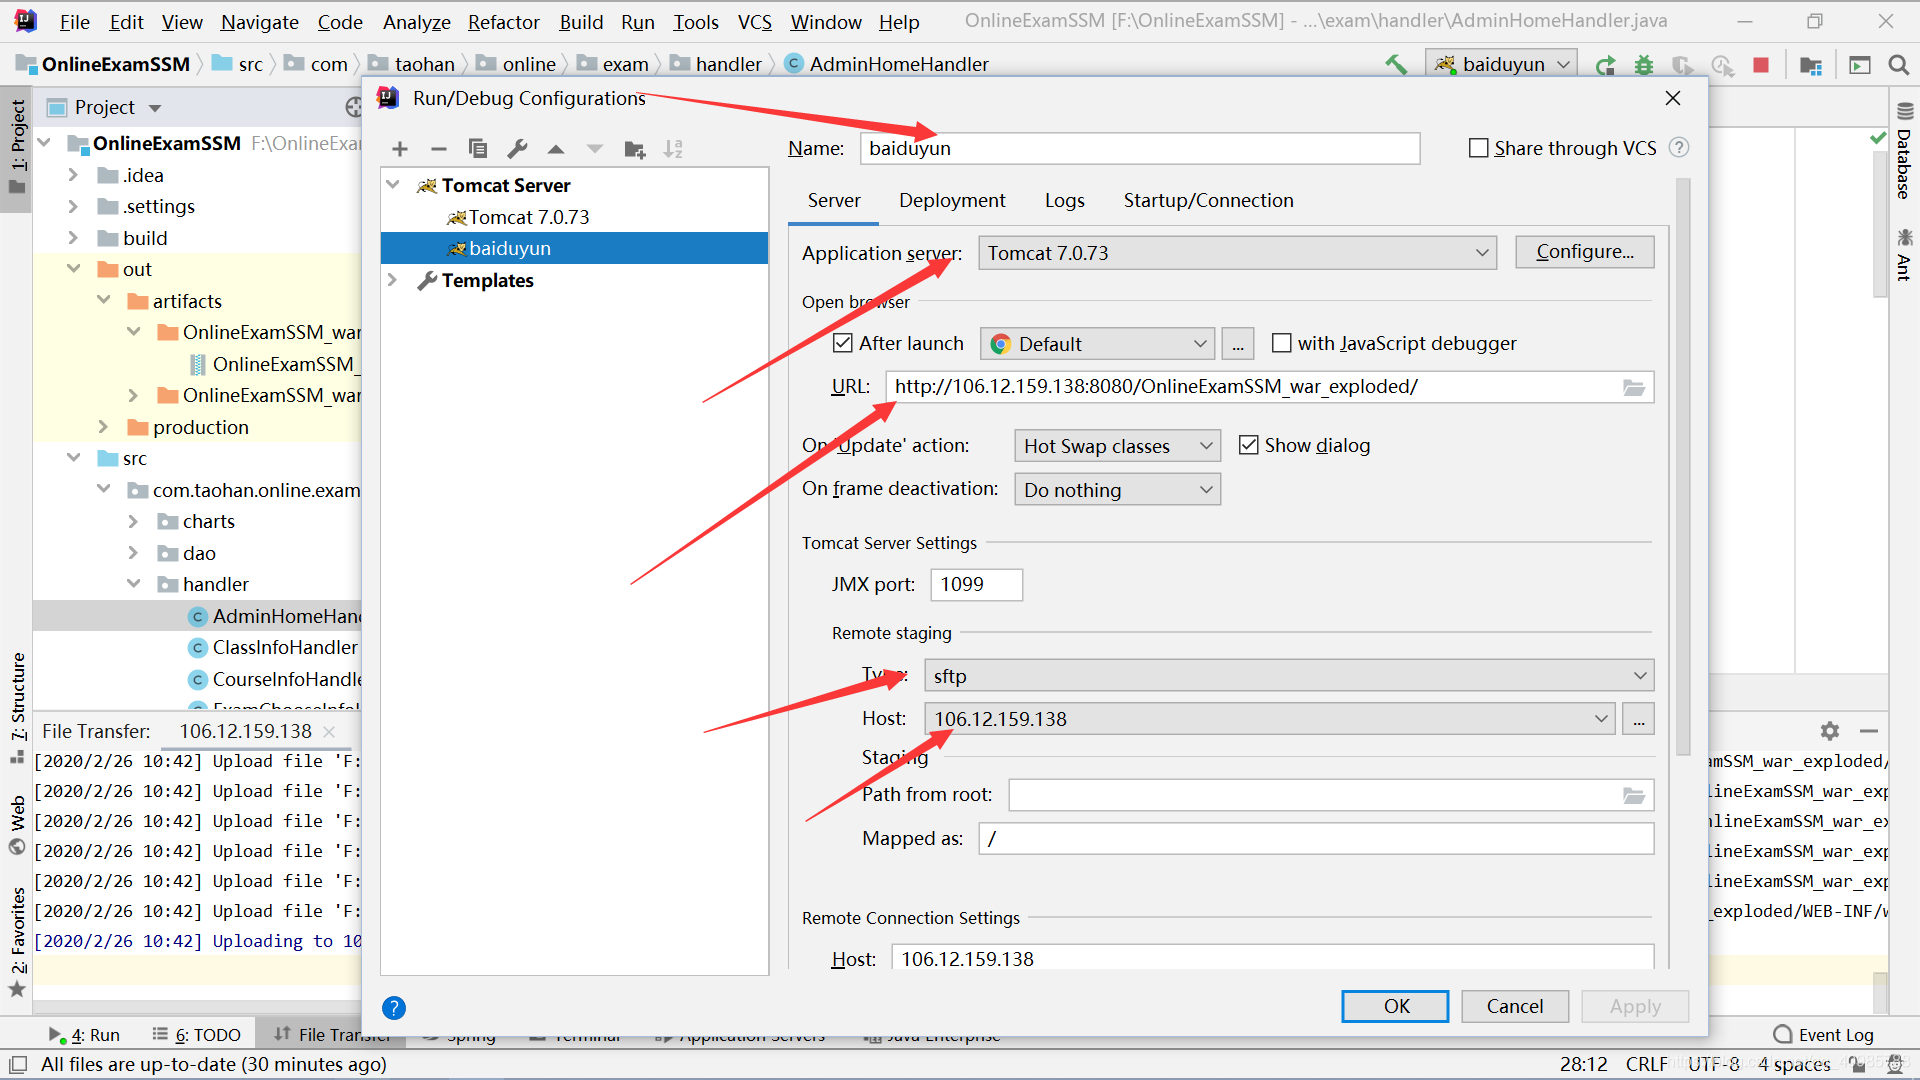Screen dimensions: 1920x1080
Task: Toggle the with JavaScript debugger checkbox
Action: point(1276,343)
